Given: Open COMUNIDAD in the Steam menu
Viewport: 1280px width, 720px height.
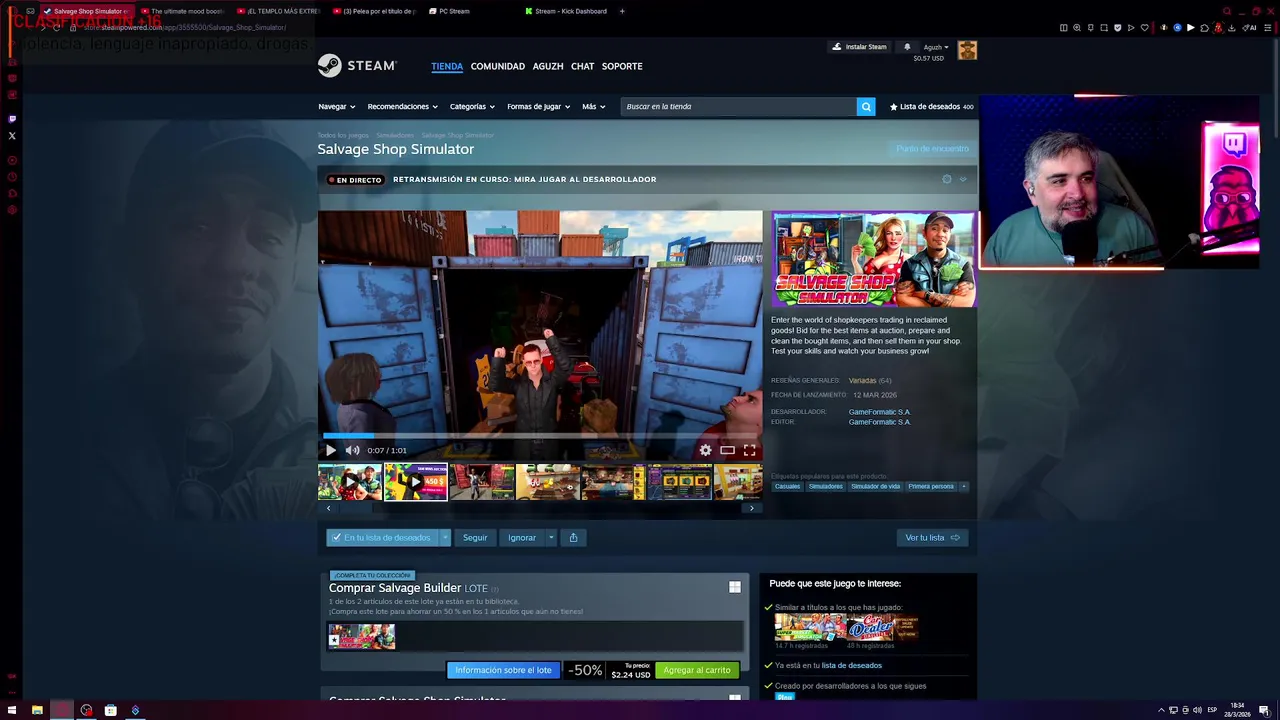Looking at the screenshot, I should (498, 66).
